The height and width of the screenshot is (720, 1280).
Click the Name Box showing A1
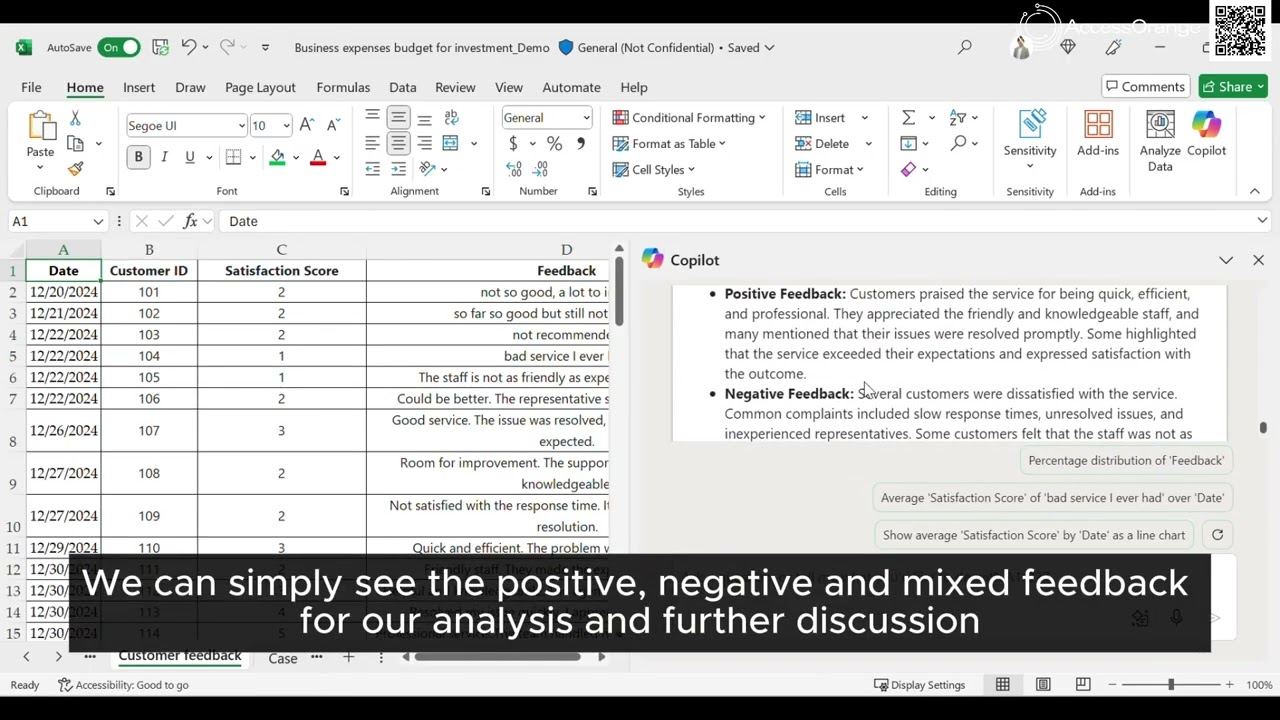click(x=57, y=221)
